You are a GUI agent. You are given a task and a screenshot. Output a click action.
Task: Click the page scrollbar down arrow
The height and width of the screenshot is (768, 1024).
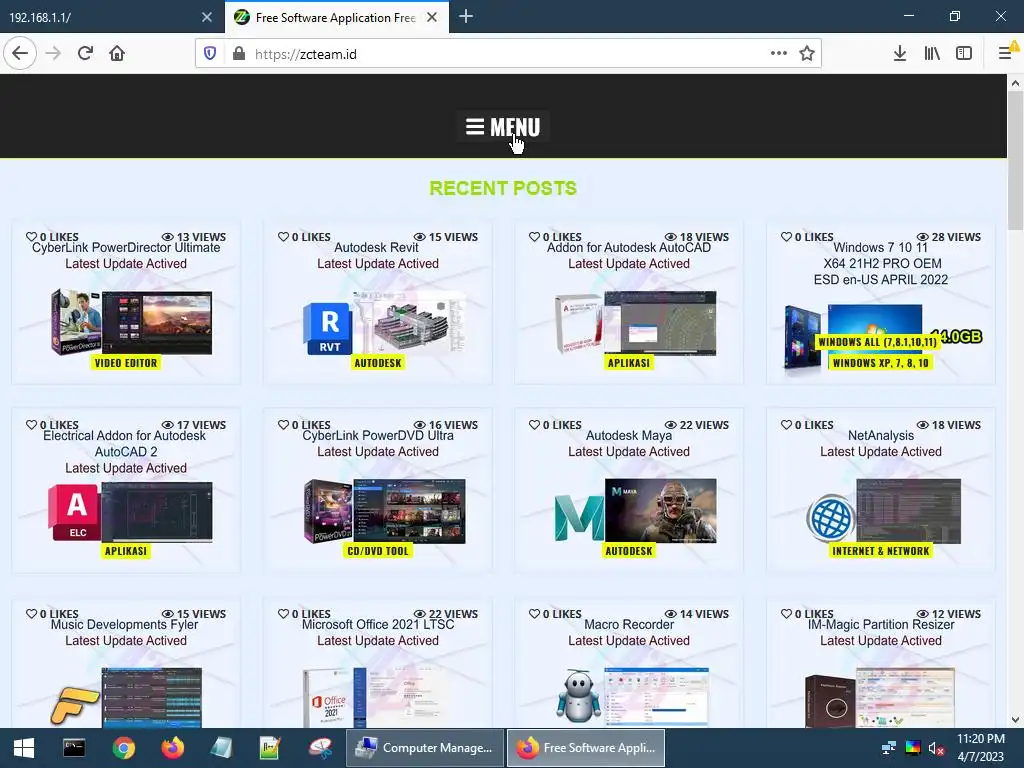coord(1015,720)
